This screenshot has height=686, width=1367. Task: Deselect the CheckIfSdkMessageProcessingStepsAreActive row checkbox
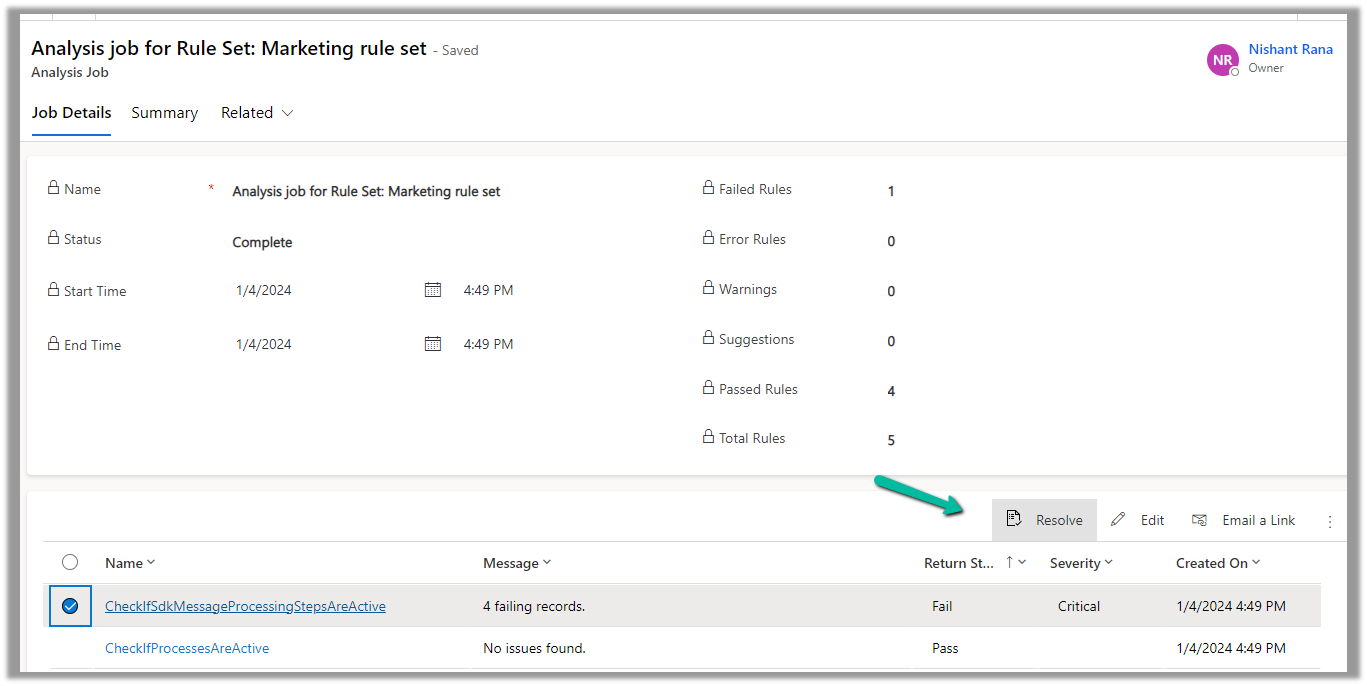click(x=70, y=606)
